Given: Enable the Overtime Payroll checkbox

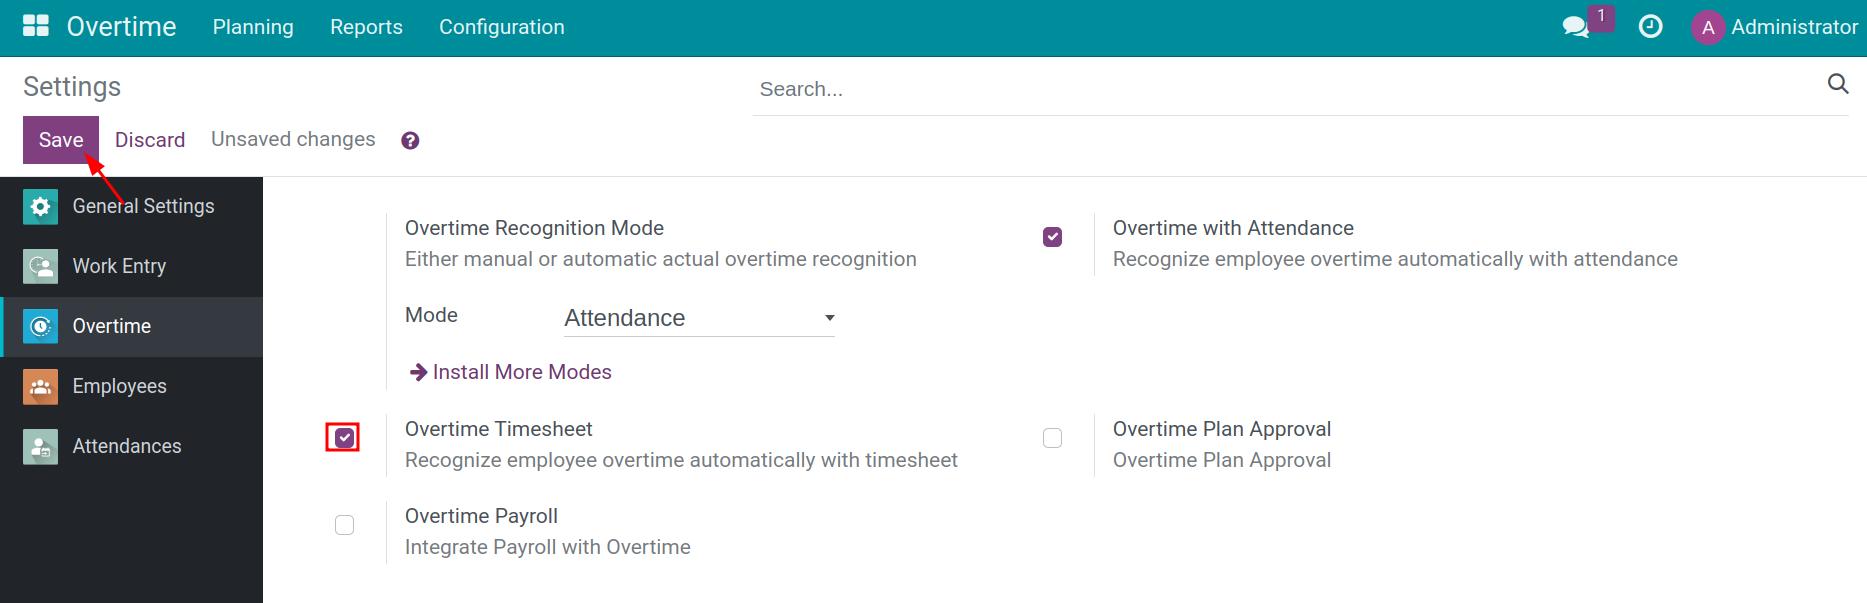Looking at the screenshot, I should (x=344, y=525).
